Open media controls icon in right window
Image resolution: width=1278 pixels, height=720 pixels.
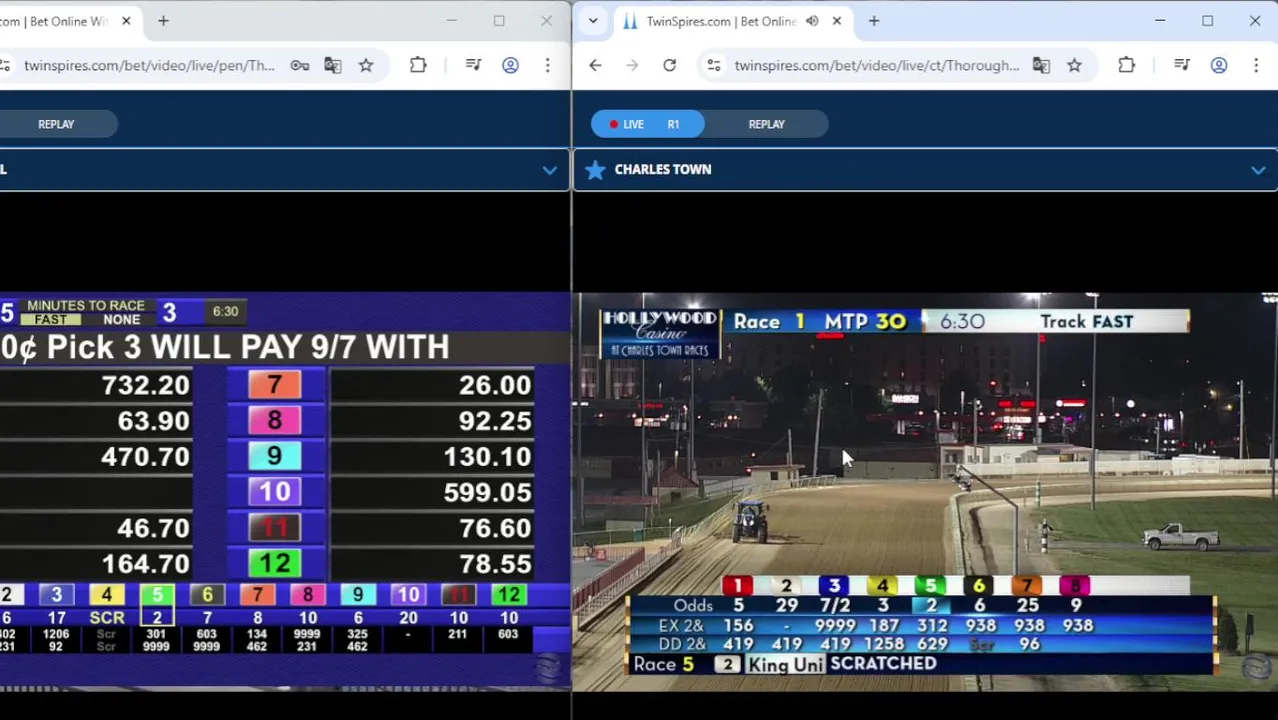(x=1182, y=65)
